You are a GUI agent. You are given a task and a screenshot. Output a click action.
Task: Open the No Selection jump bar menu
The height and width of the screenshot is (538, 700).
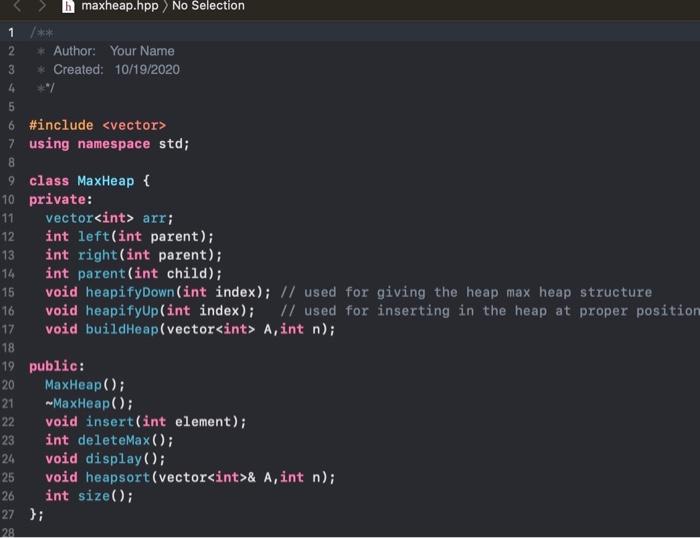tap(208, 6)
